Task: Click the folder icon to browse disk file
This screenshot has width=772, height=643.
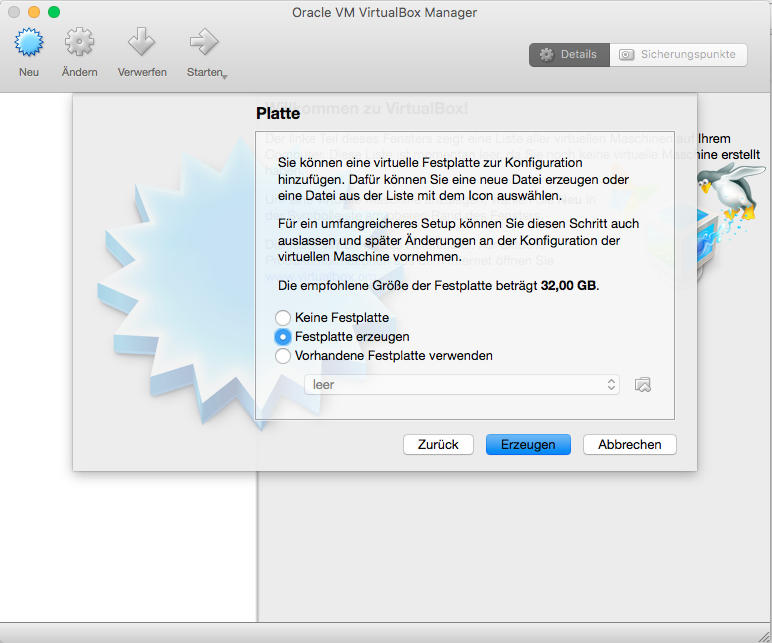Action: click(x=643, y=385)
